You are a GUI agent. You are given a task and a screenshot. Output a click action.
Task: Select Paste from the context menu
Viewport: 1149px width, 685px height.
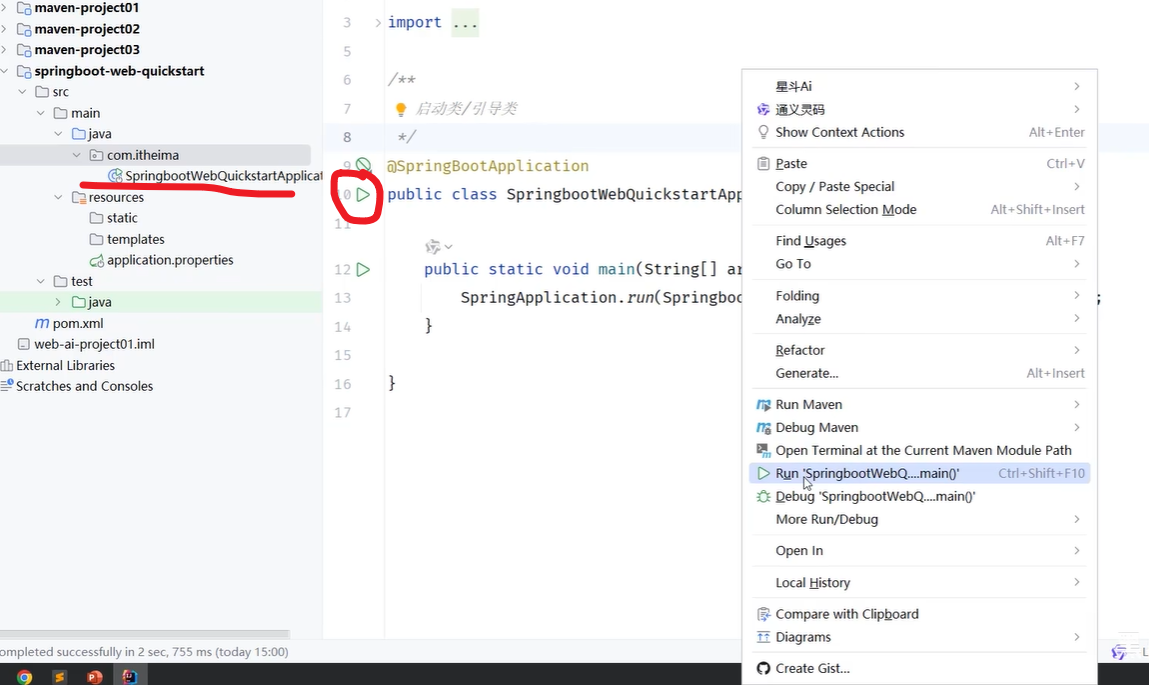coord(790,163)
